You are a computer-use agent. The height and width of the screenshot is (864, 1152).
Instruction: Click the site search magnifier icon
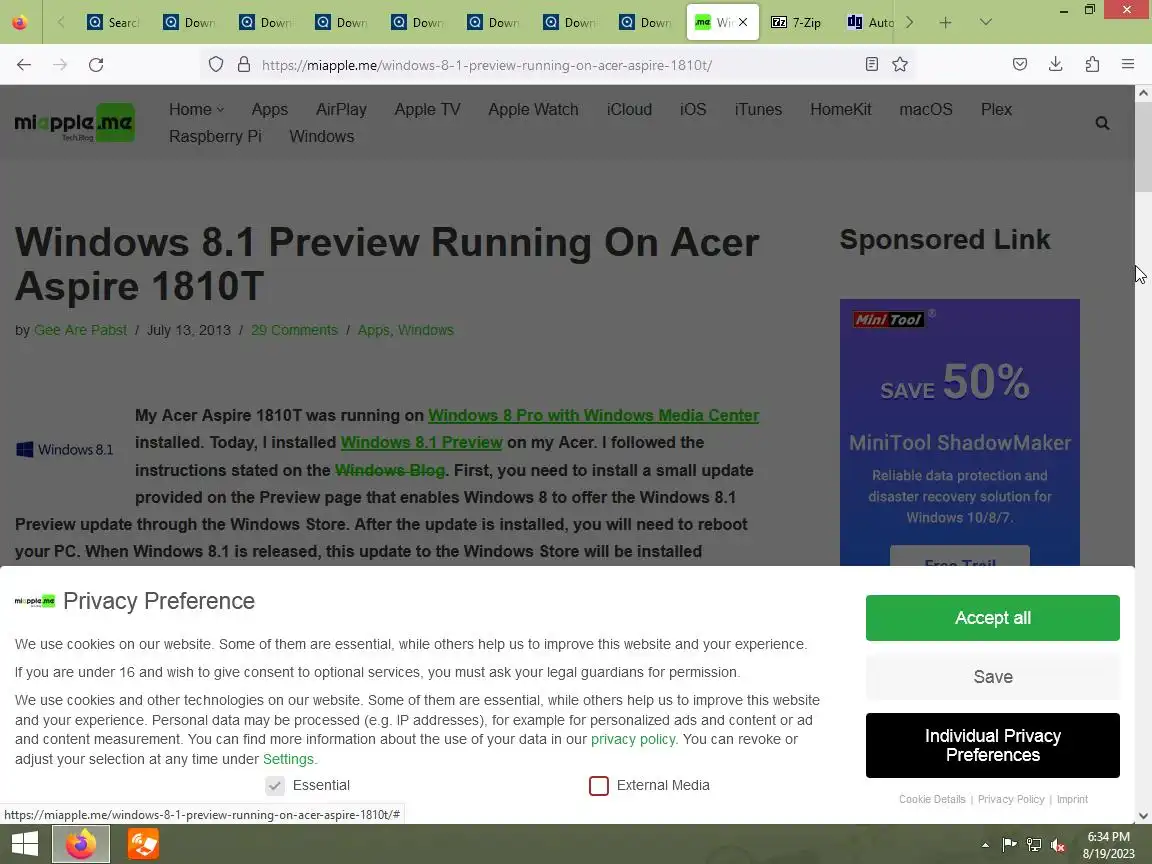1102,123
